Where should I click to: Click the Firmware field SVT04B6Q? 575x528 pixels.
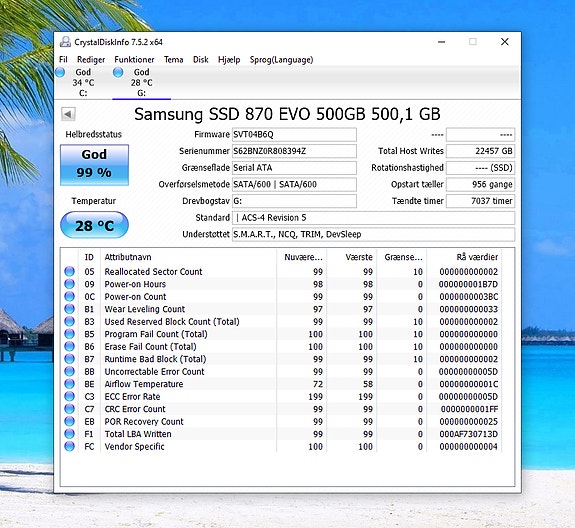(294, 135)
